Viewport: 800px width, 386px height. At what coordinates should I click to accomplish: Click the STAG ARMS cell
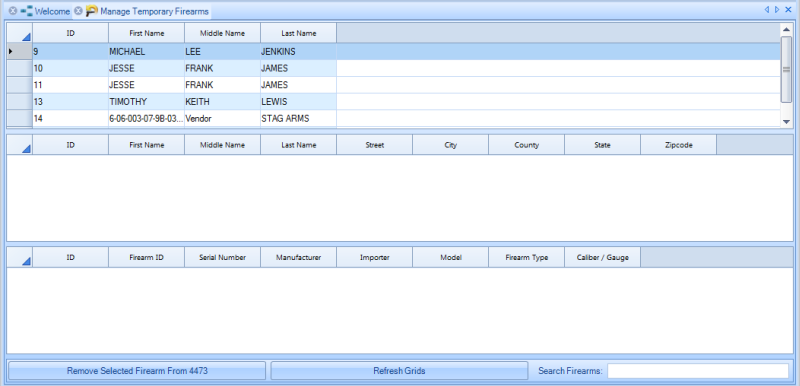click(x=298, y=119)
